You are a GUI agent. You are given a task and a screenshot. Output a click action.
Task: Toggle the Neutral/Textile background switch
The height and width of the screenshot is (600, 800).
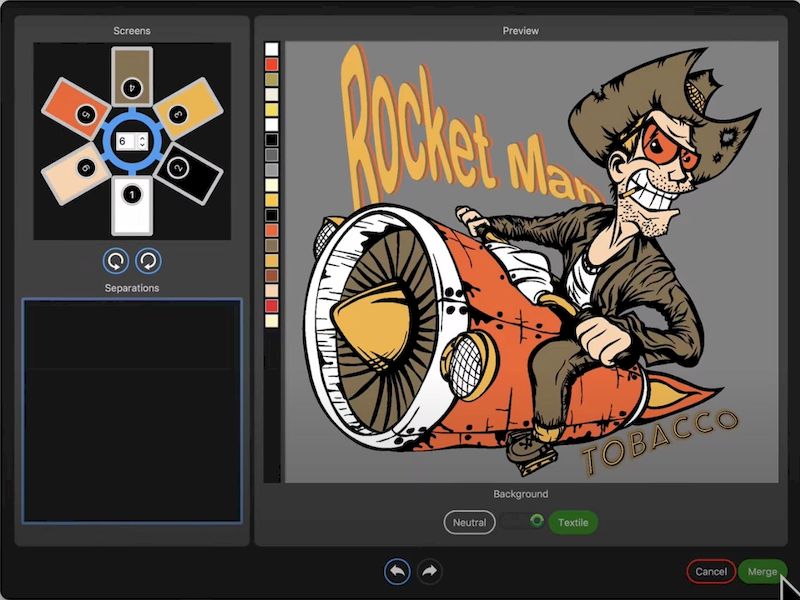tap(523, 521)
